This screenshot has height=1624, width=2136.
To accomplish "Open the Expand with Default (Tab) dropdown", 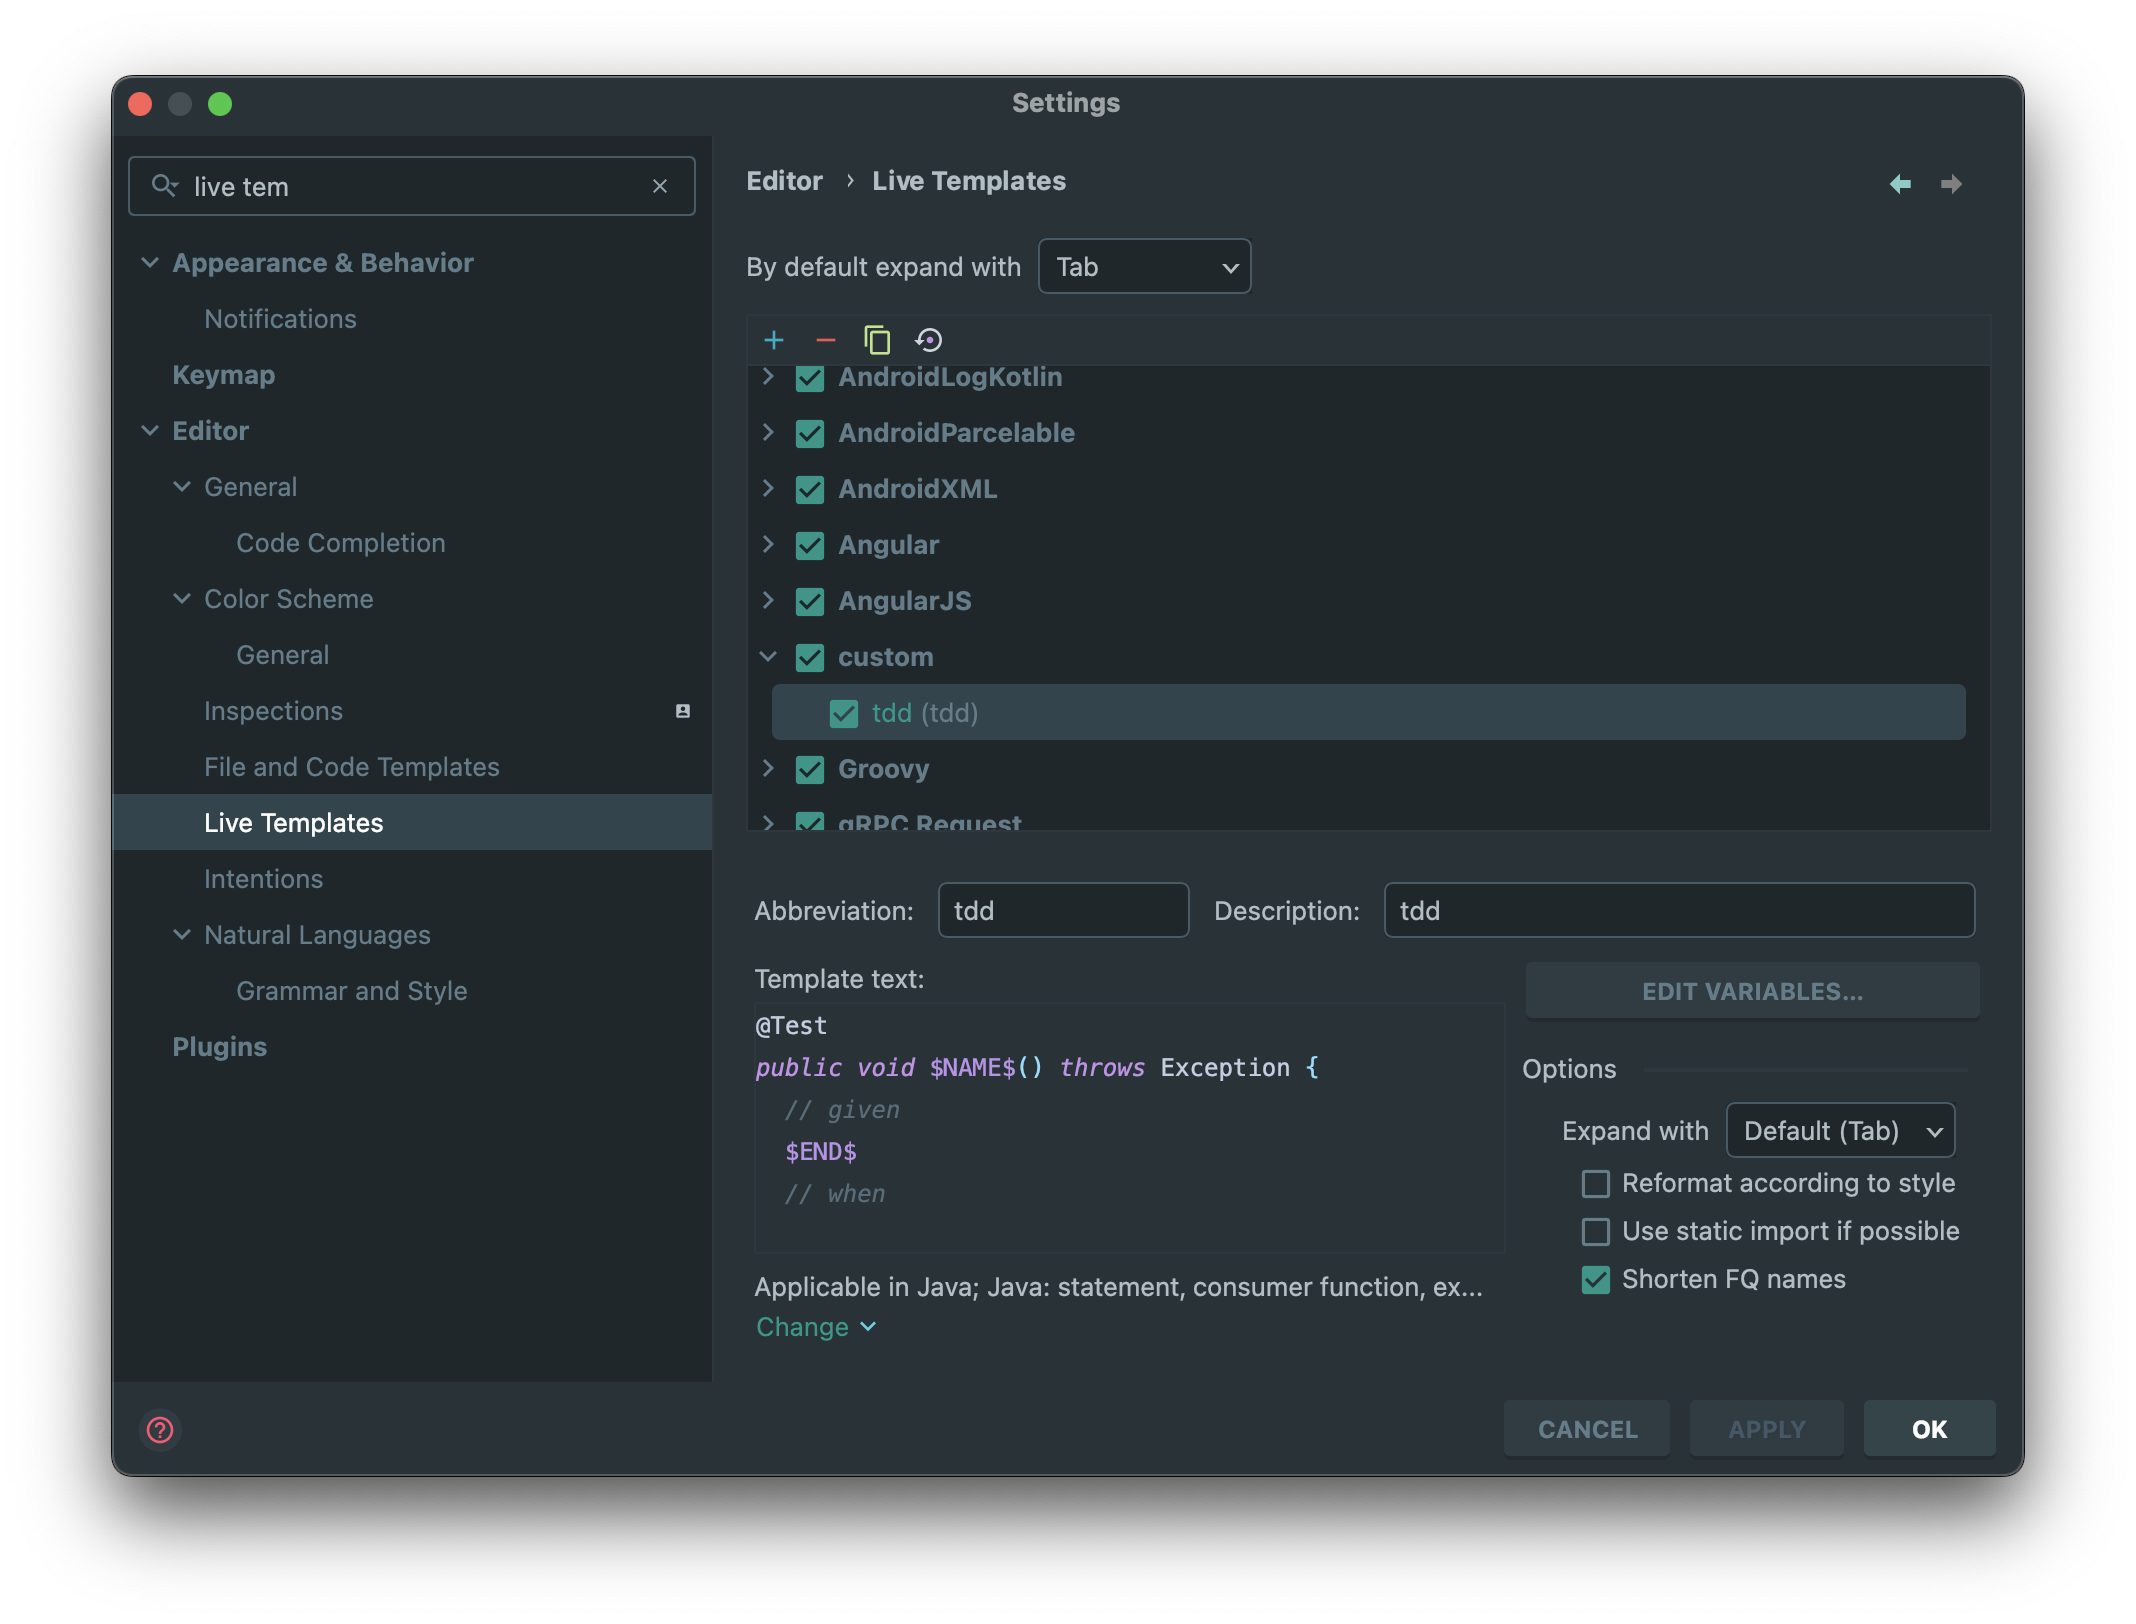I will 1840,1131.
